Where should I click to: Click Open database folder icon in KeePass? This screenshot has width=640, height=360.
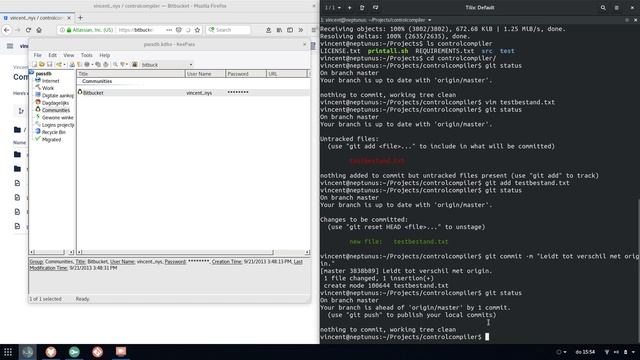42,64
